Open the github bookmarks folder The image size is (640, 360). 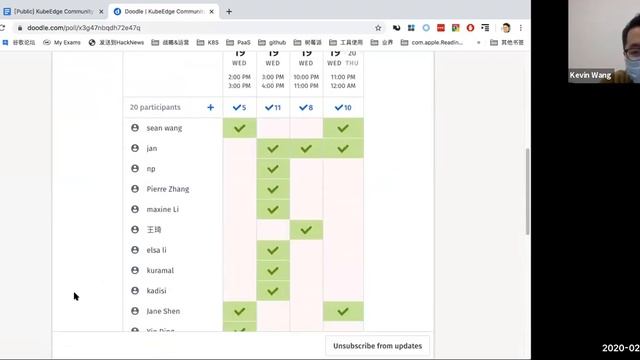[272, 42]
